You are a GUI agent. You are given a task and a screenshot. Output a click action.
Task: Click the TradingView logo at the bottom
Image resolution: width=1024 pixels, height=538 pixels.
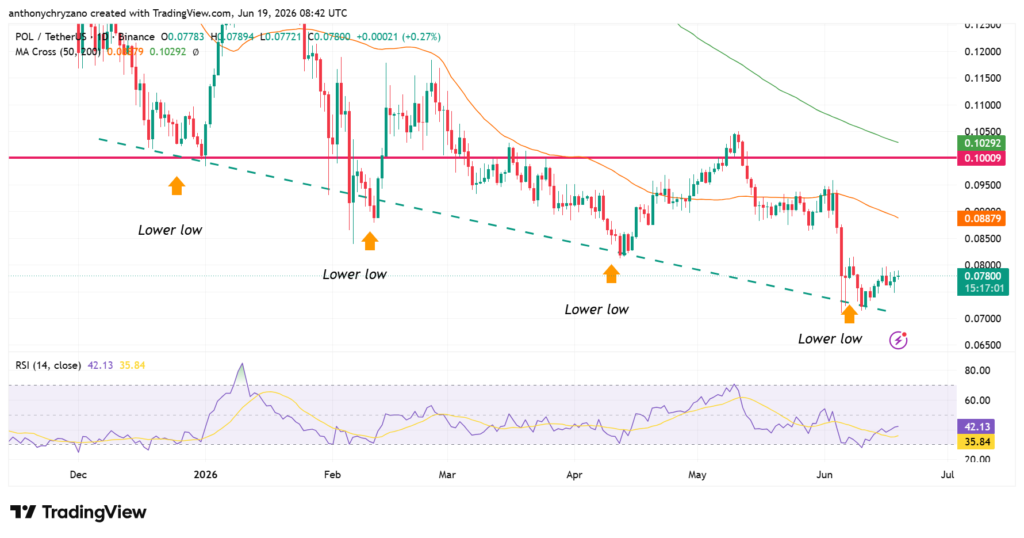(78, 513)
